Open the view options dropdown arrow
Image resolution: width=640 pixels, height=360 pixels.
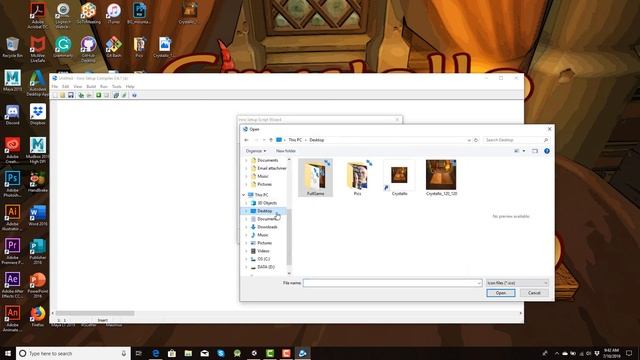[x=524, y=151]
